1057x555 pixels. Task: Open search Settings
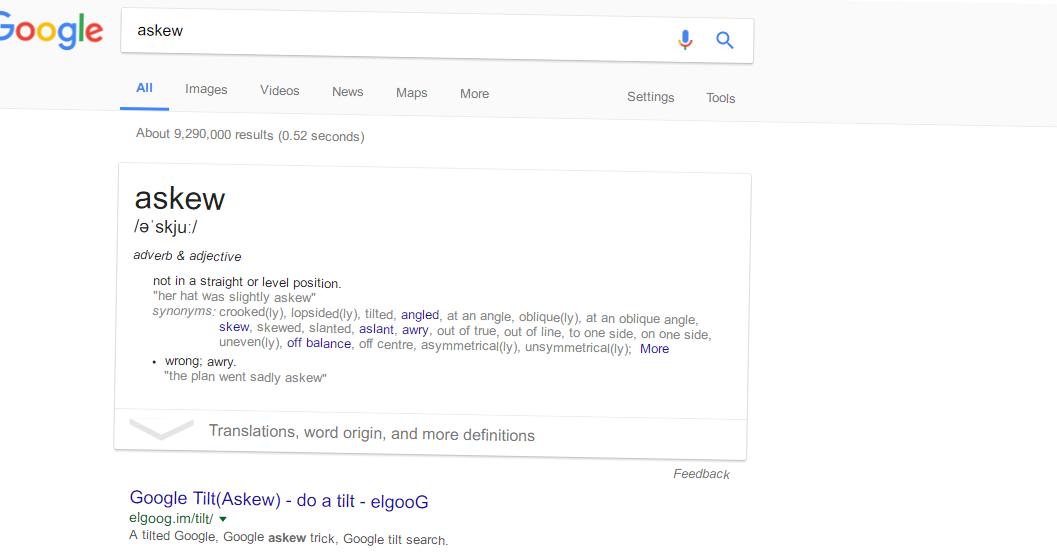coord(651,96)
